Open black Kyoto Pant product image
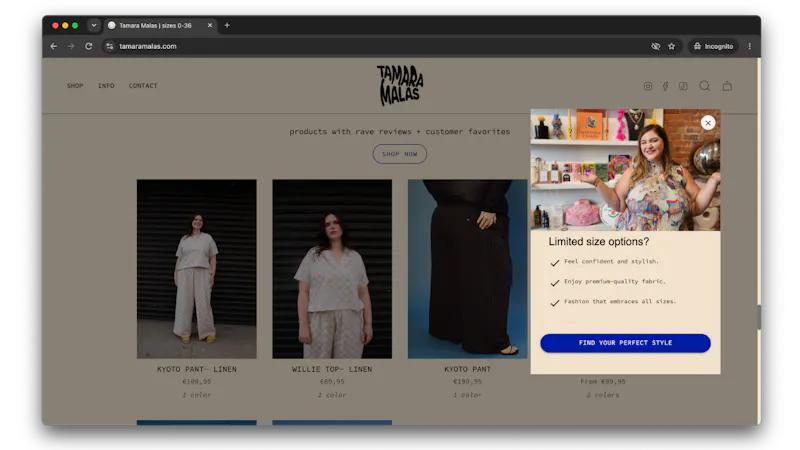 point(467,269)
